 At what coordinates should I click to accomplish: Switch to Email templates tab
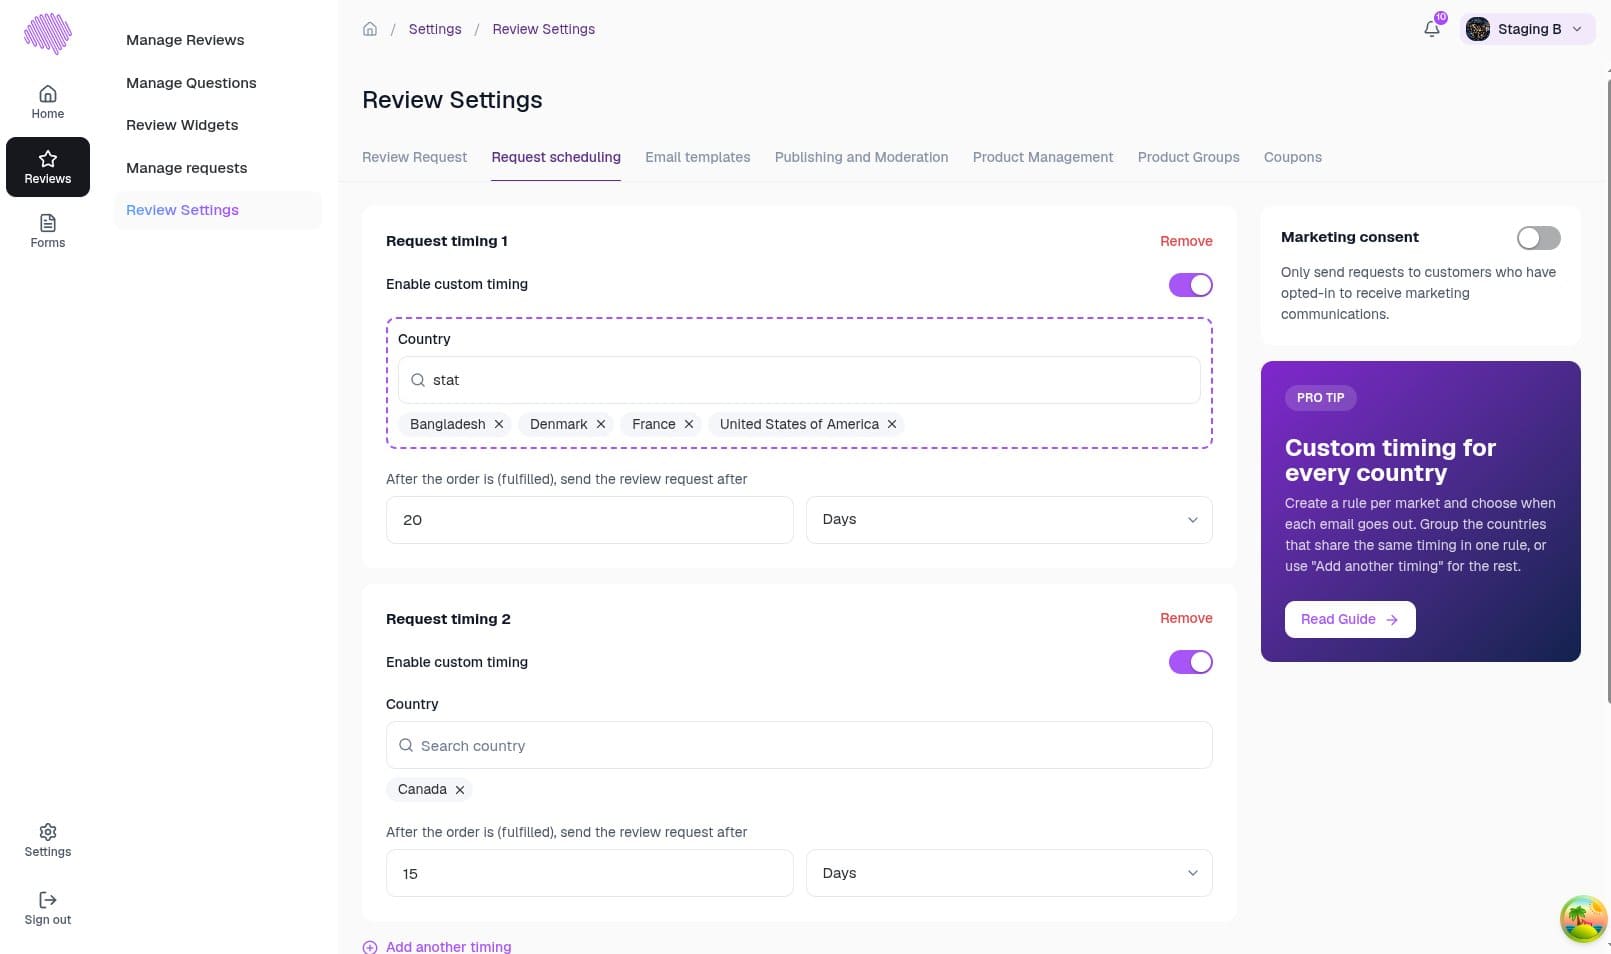698,157
